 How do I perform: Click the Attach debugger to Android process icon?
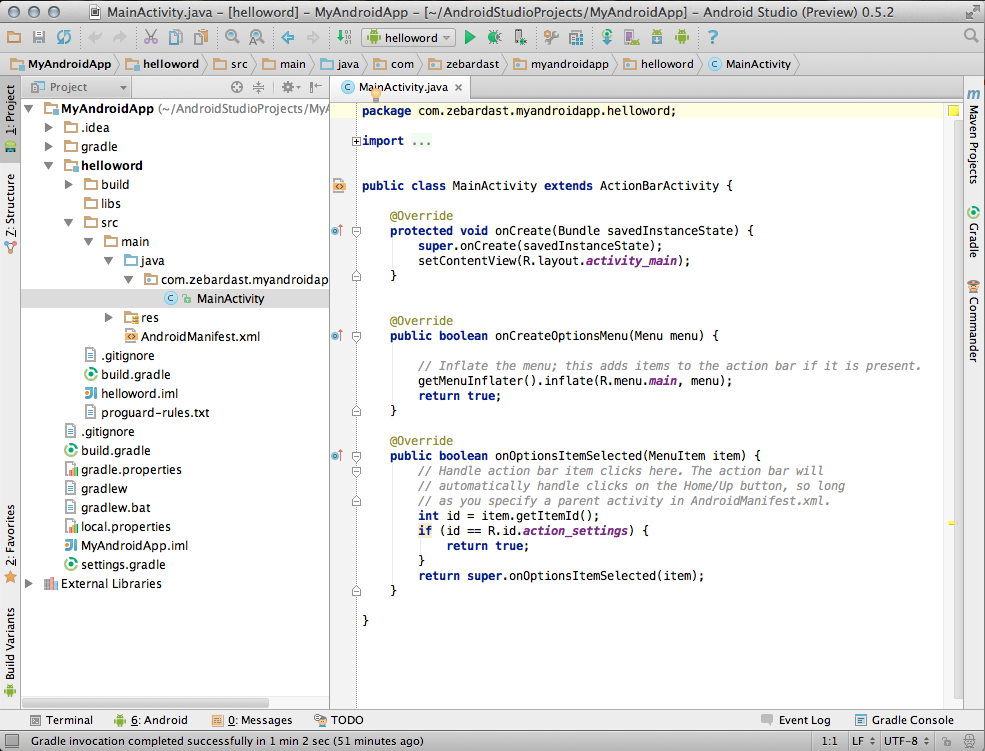520,38
